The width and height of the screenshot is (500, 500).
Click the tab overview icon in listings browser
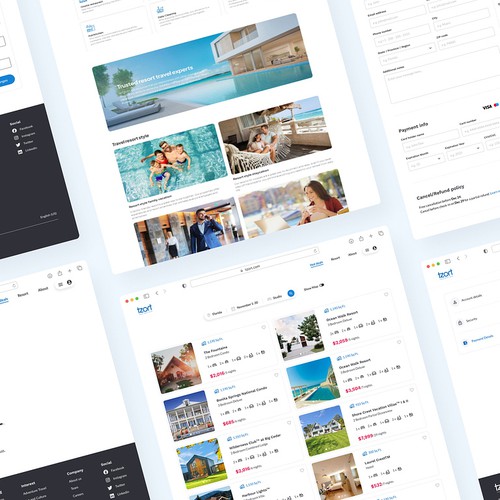pyautogui.click(x=381, y=233)
